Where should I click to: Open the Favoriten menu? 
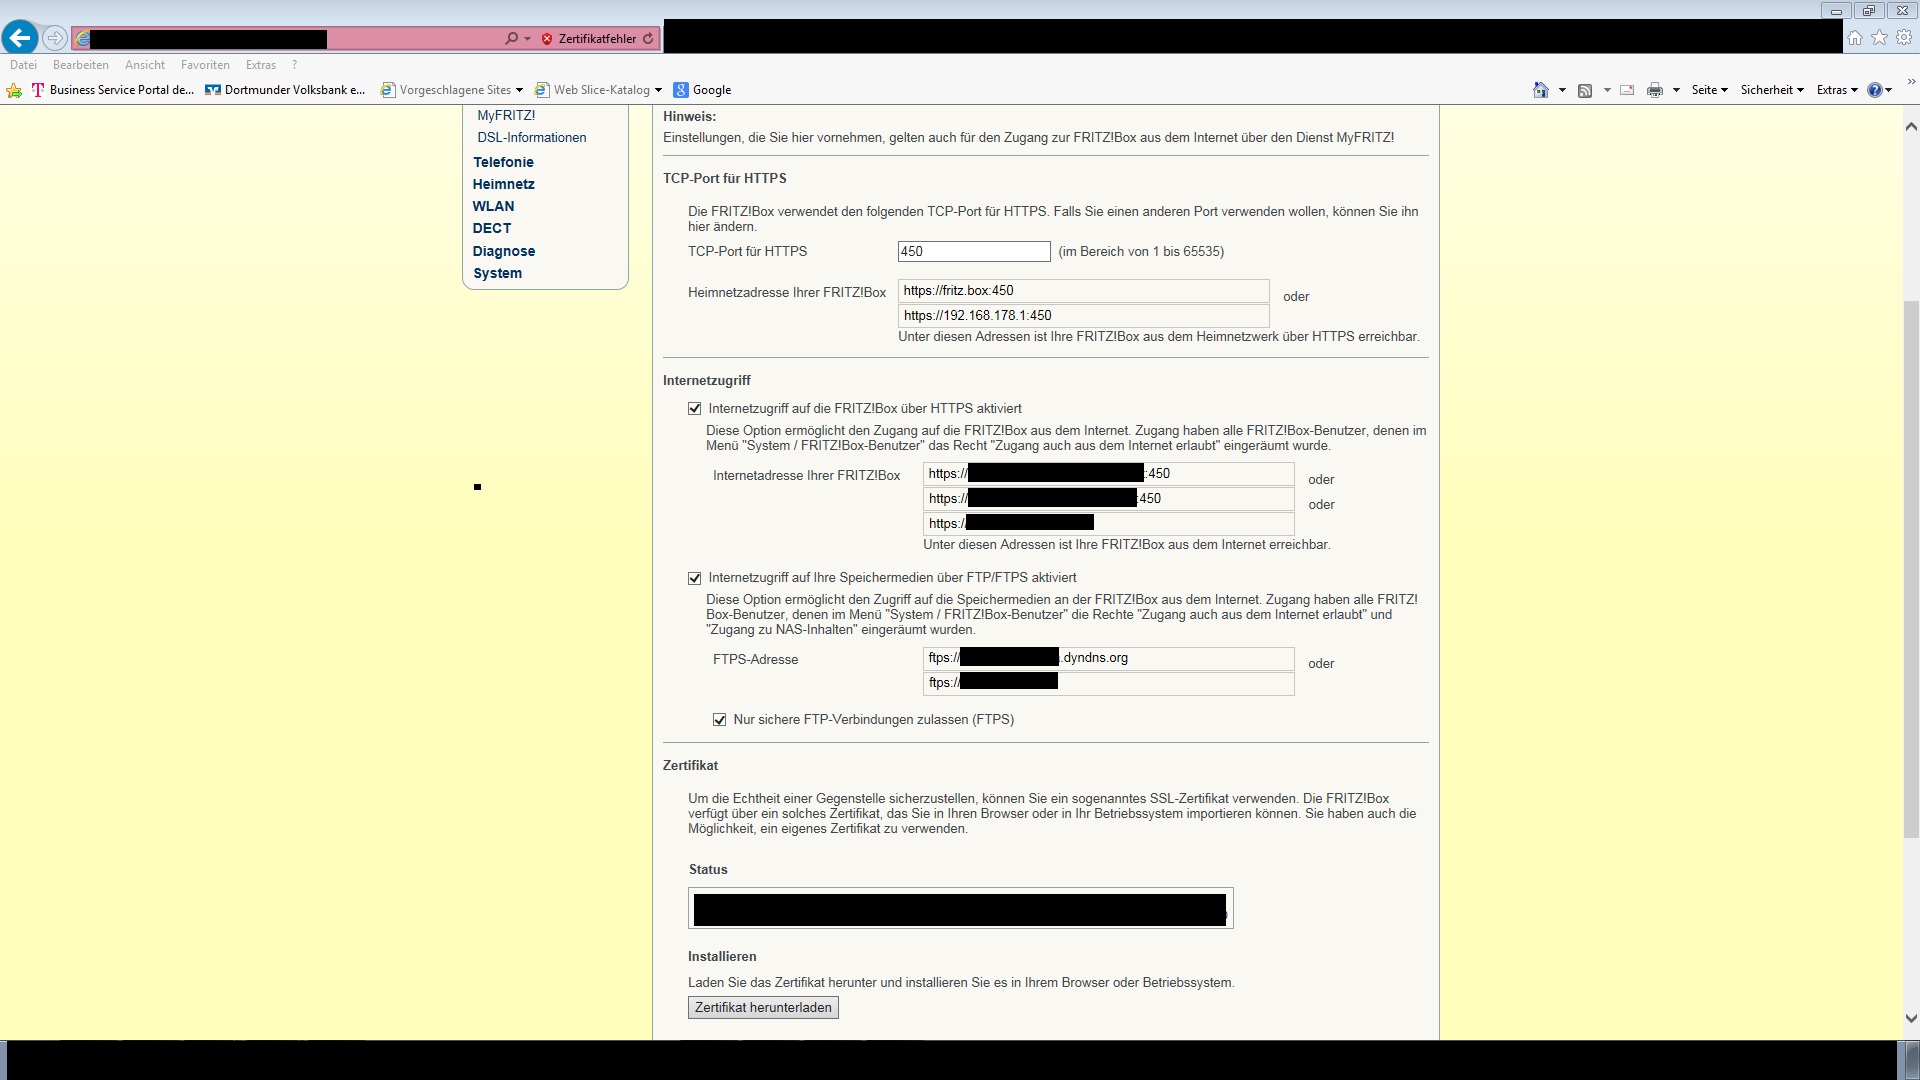tap(205, 65)
